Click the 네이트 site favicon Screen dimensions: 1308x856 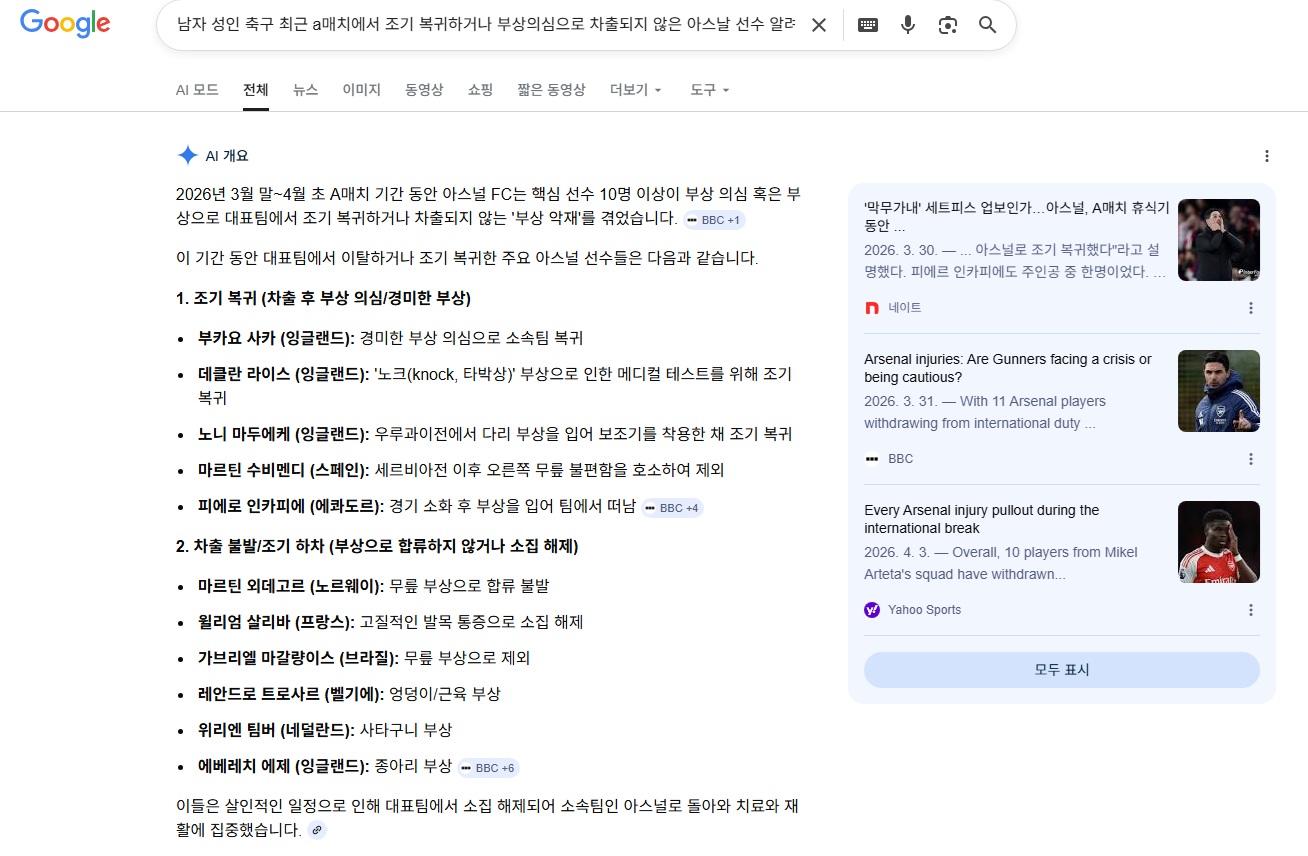point(872,308)
